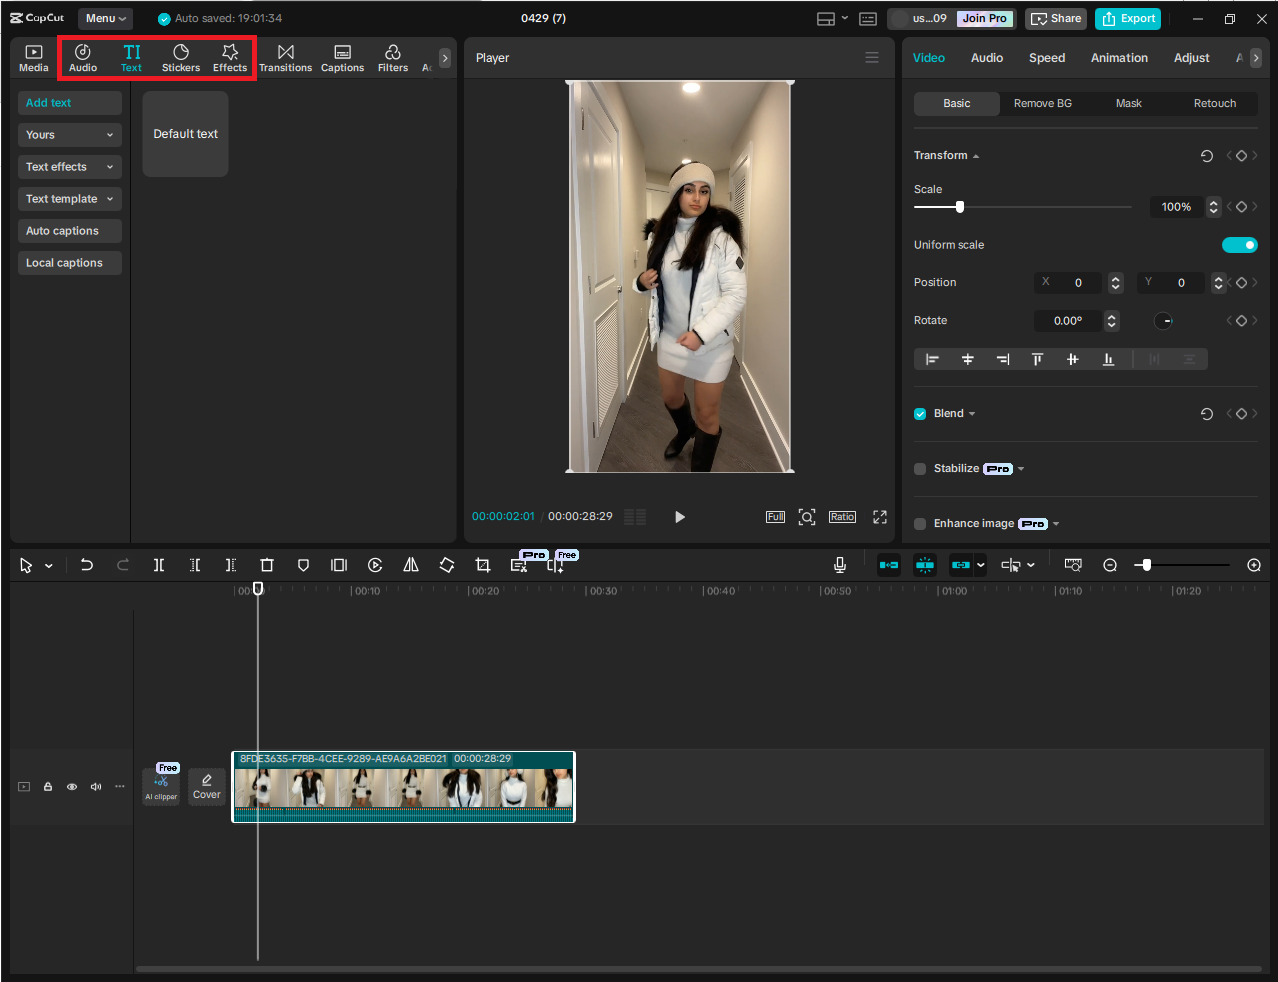1278x982 pixels.
Task: Toggle Uniform scale switch
Action: click(x=1240, y=245)
